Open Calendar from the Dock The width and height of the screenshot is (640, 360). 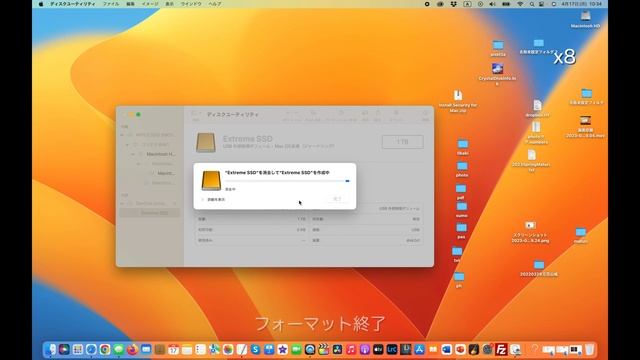[x=173, y=349]
